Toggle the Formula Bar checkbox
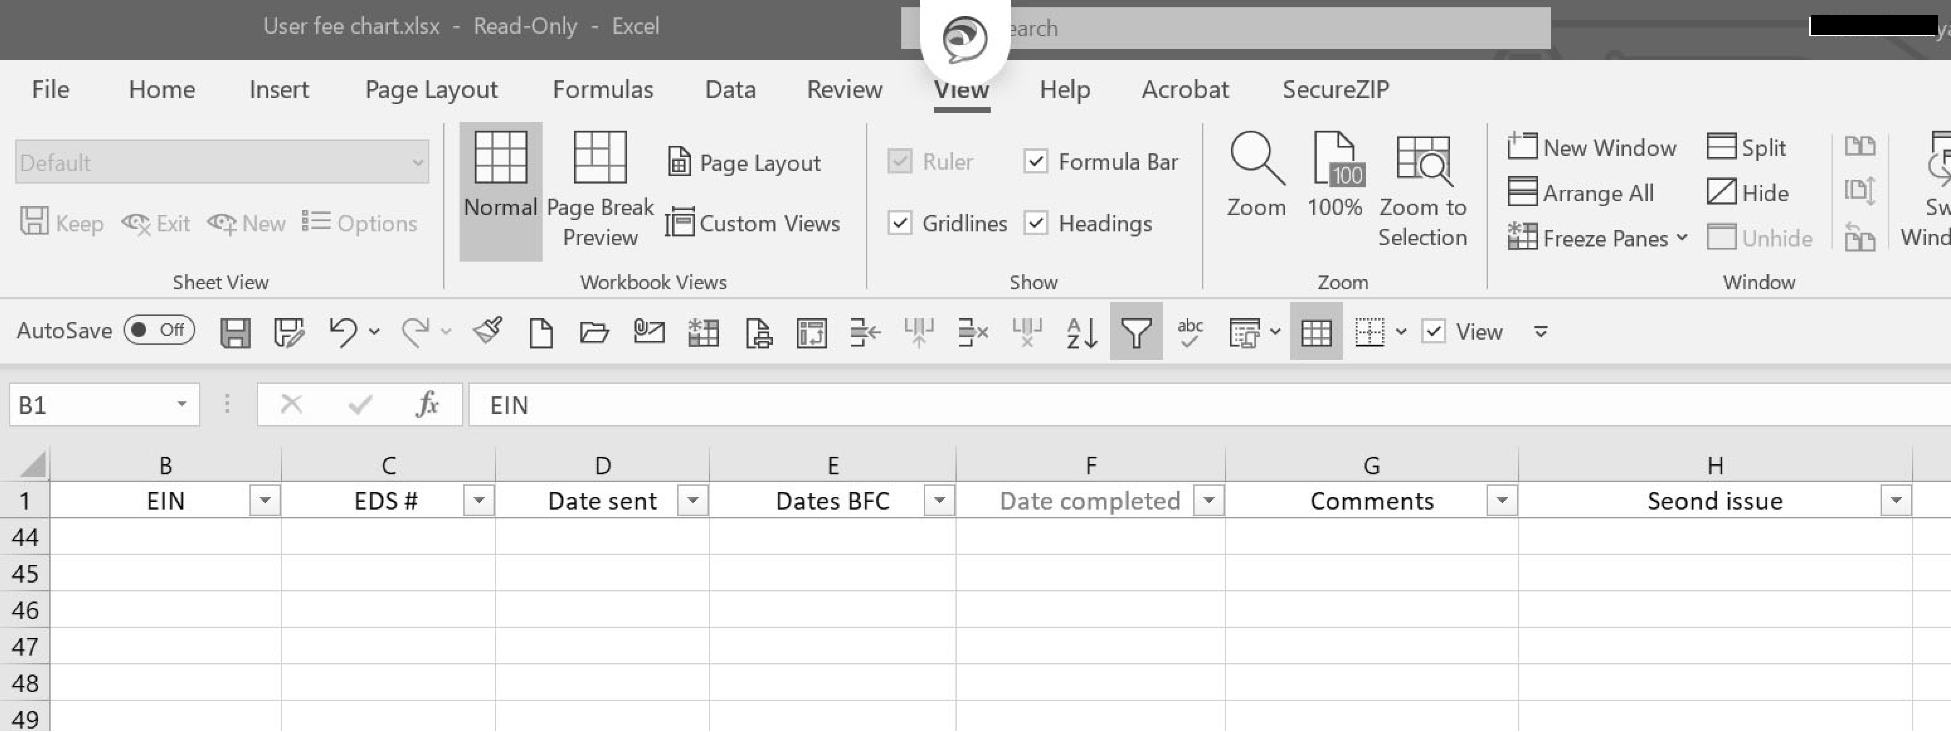Image resolution: width=1951 pixels, height=732 pixels. tap(1036, 162)
